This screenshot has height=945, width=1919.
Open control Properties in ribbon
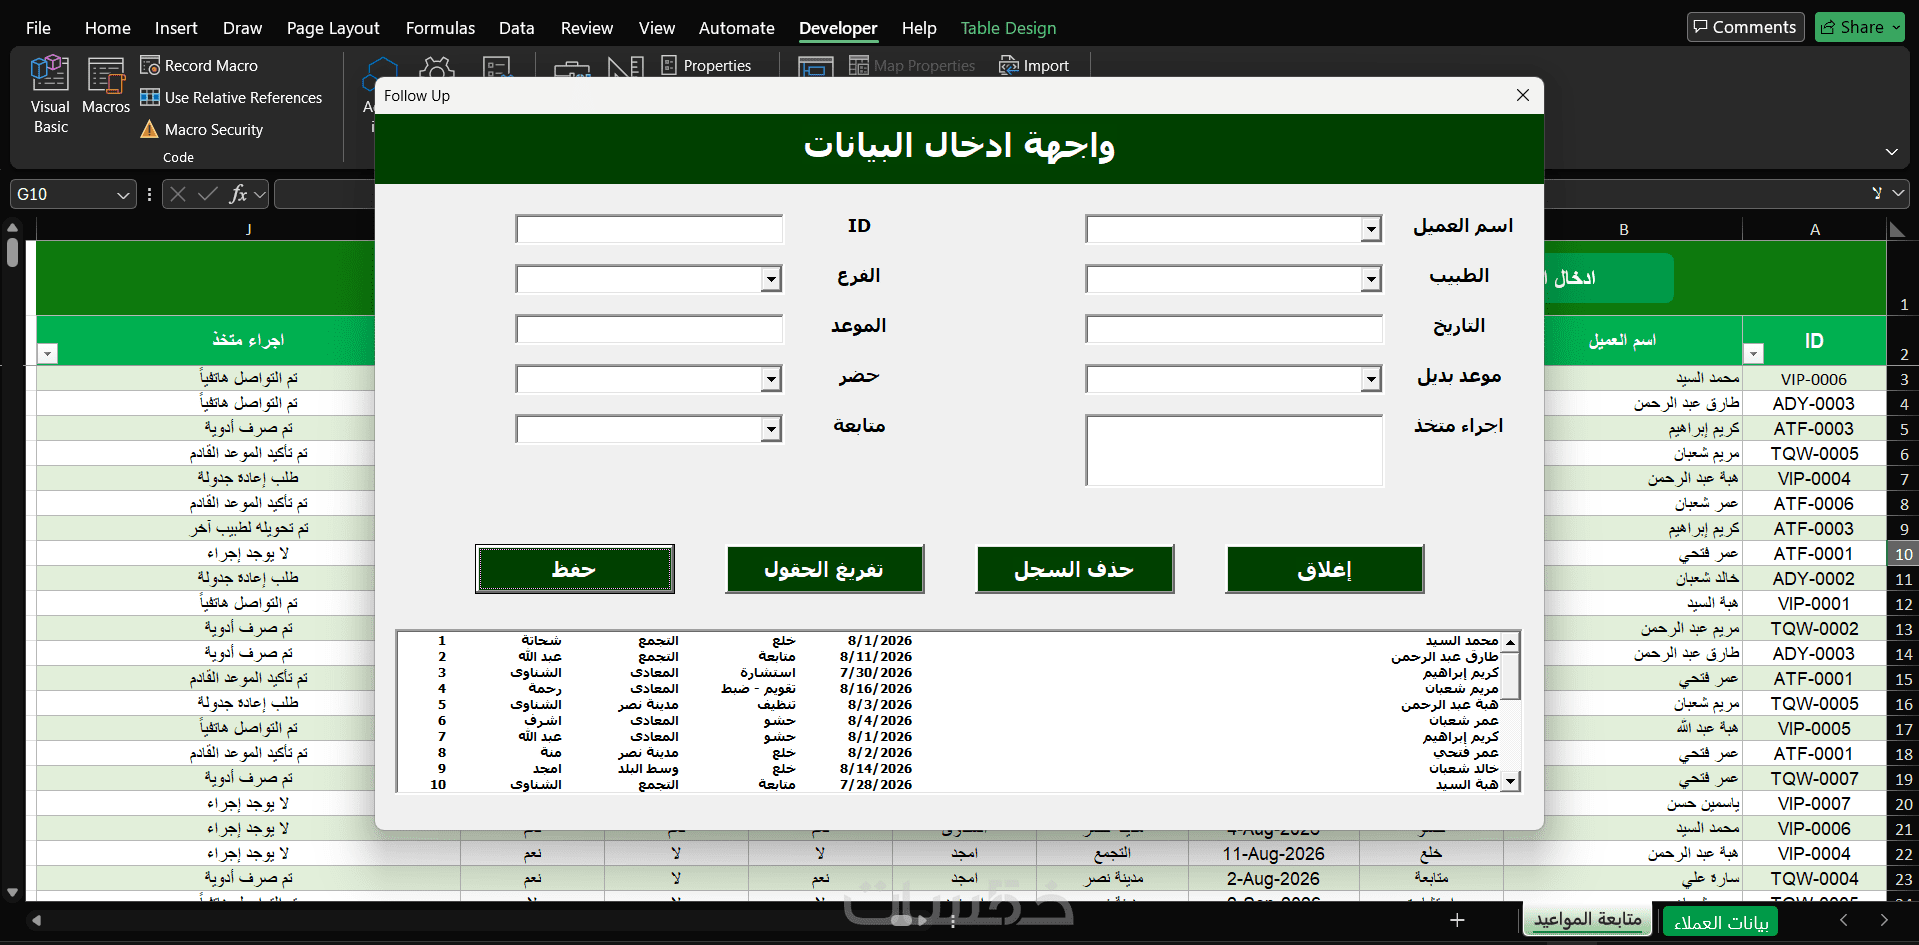pyautogui.click(x=706, y=66)
